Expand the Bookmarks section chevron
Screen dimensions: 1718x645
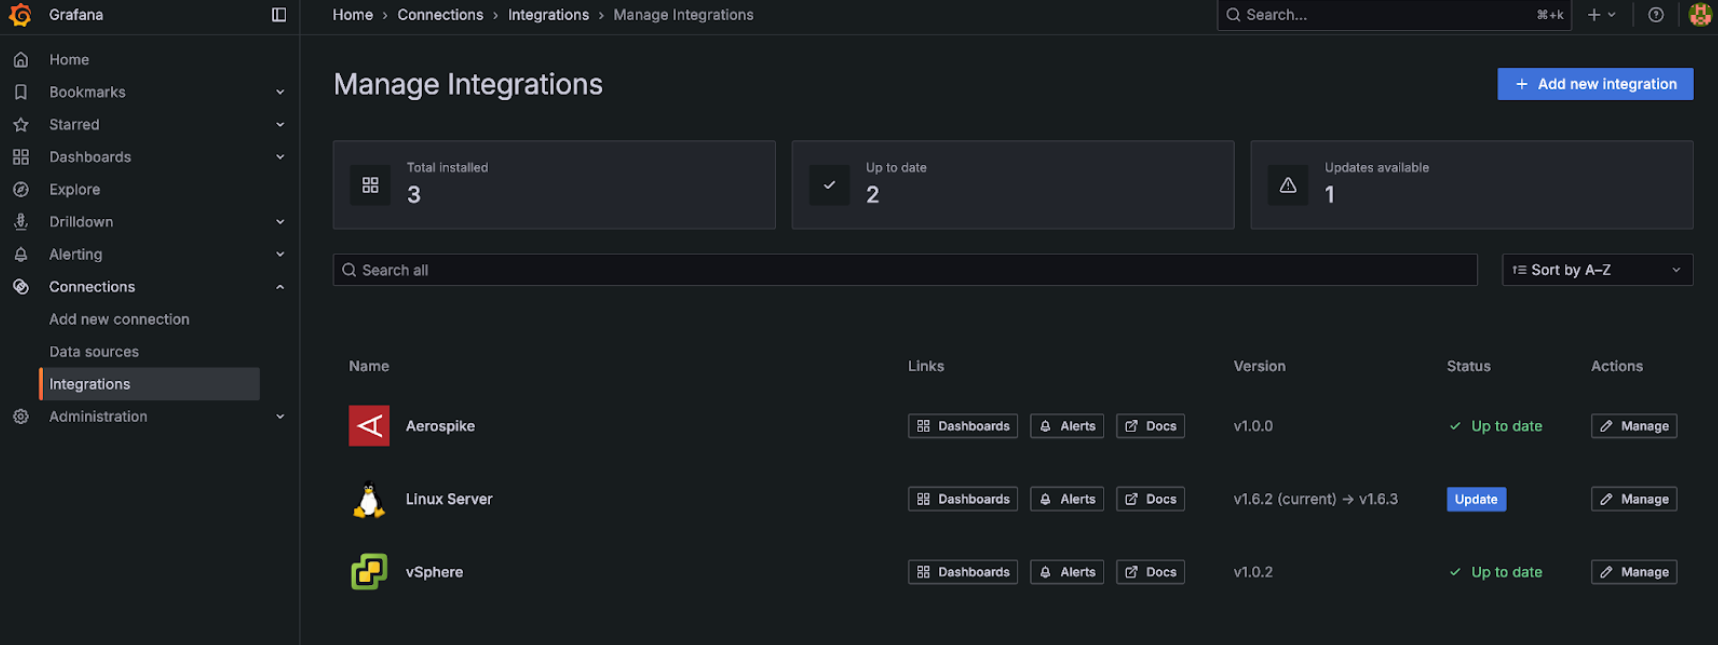tap(280, 92)
